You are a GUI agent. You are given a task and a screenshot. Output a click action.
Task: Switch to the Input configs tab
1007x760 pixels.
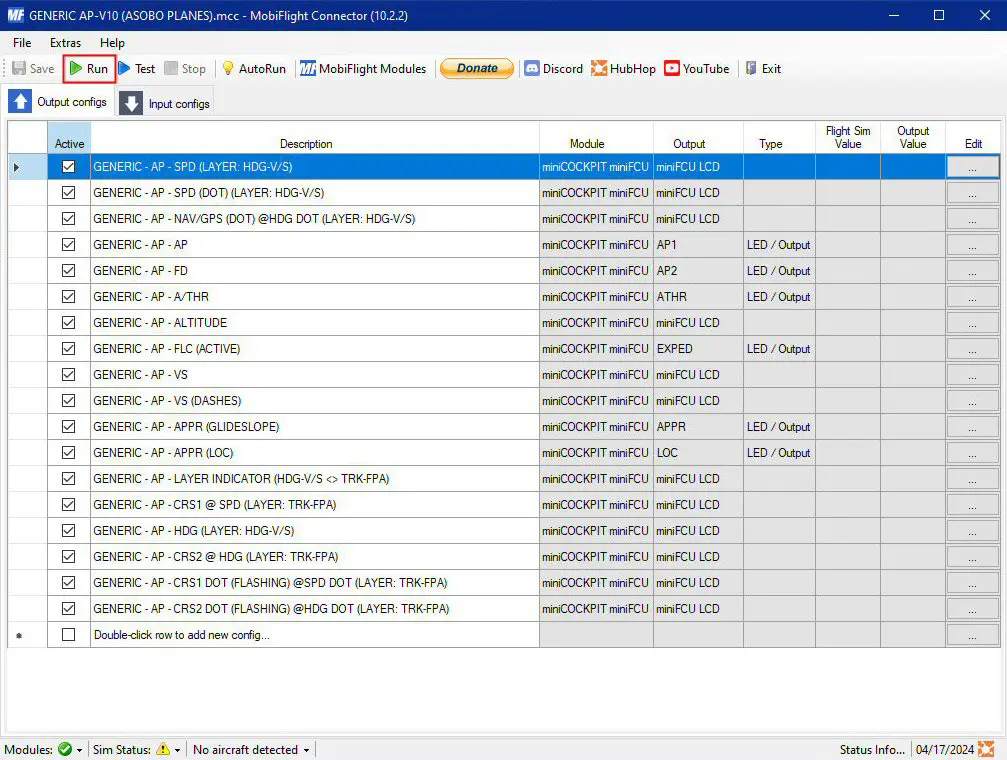(x=165, y=103)
